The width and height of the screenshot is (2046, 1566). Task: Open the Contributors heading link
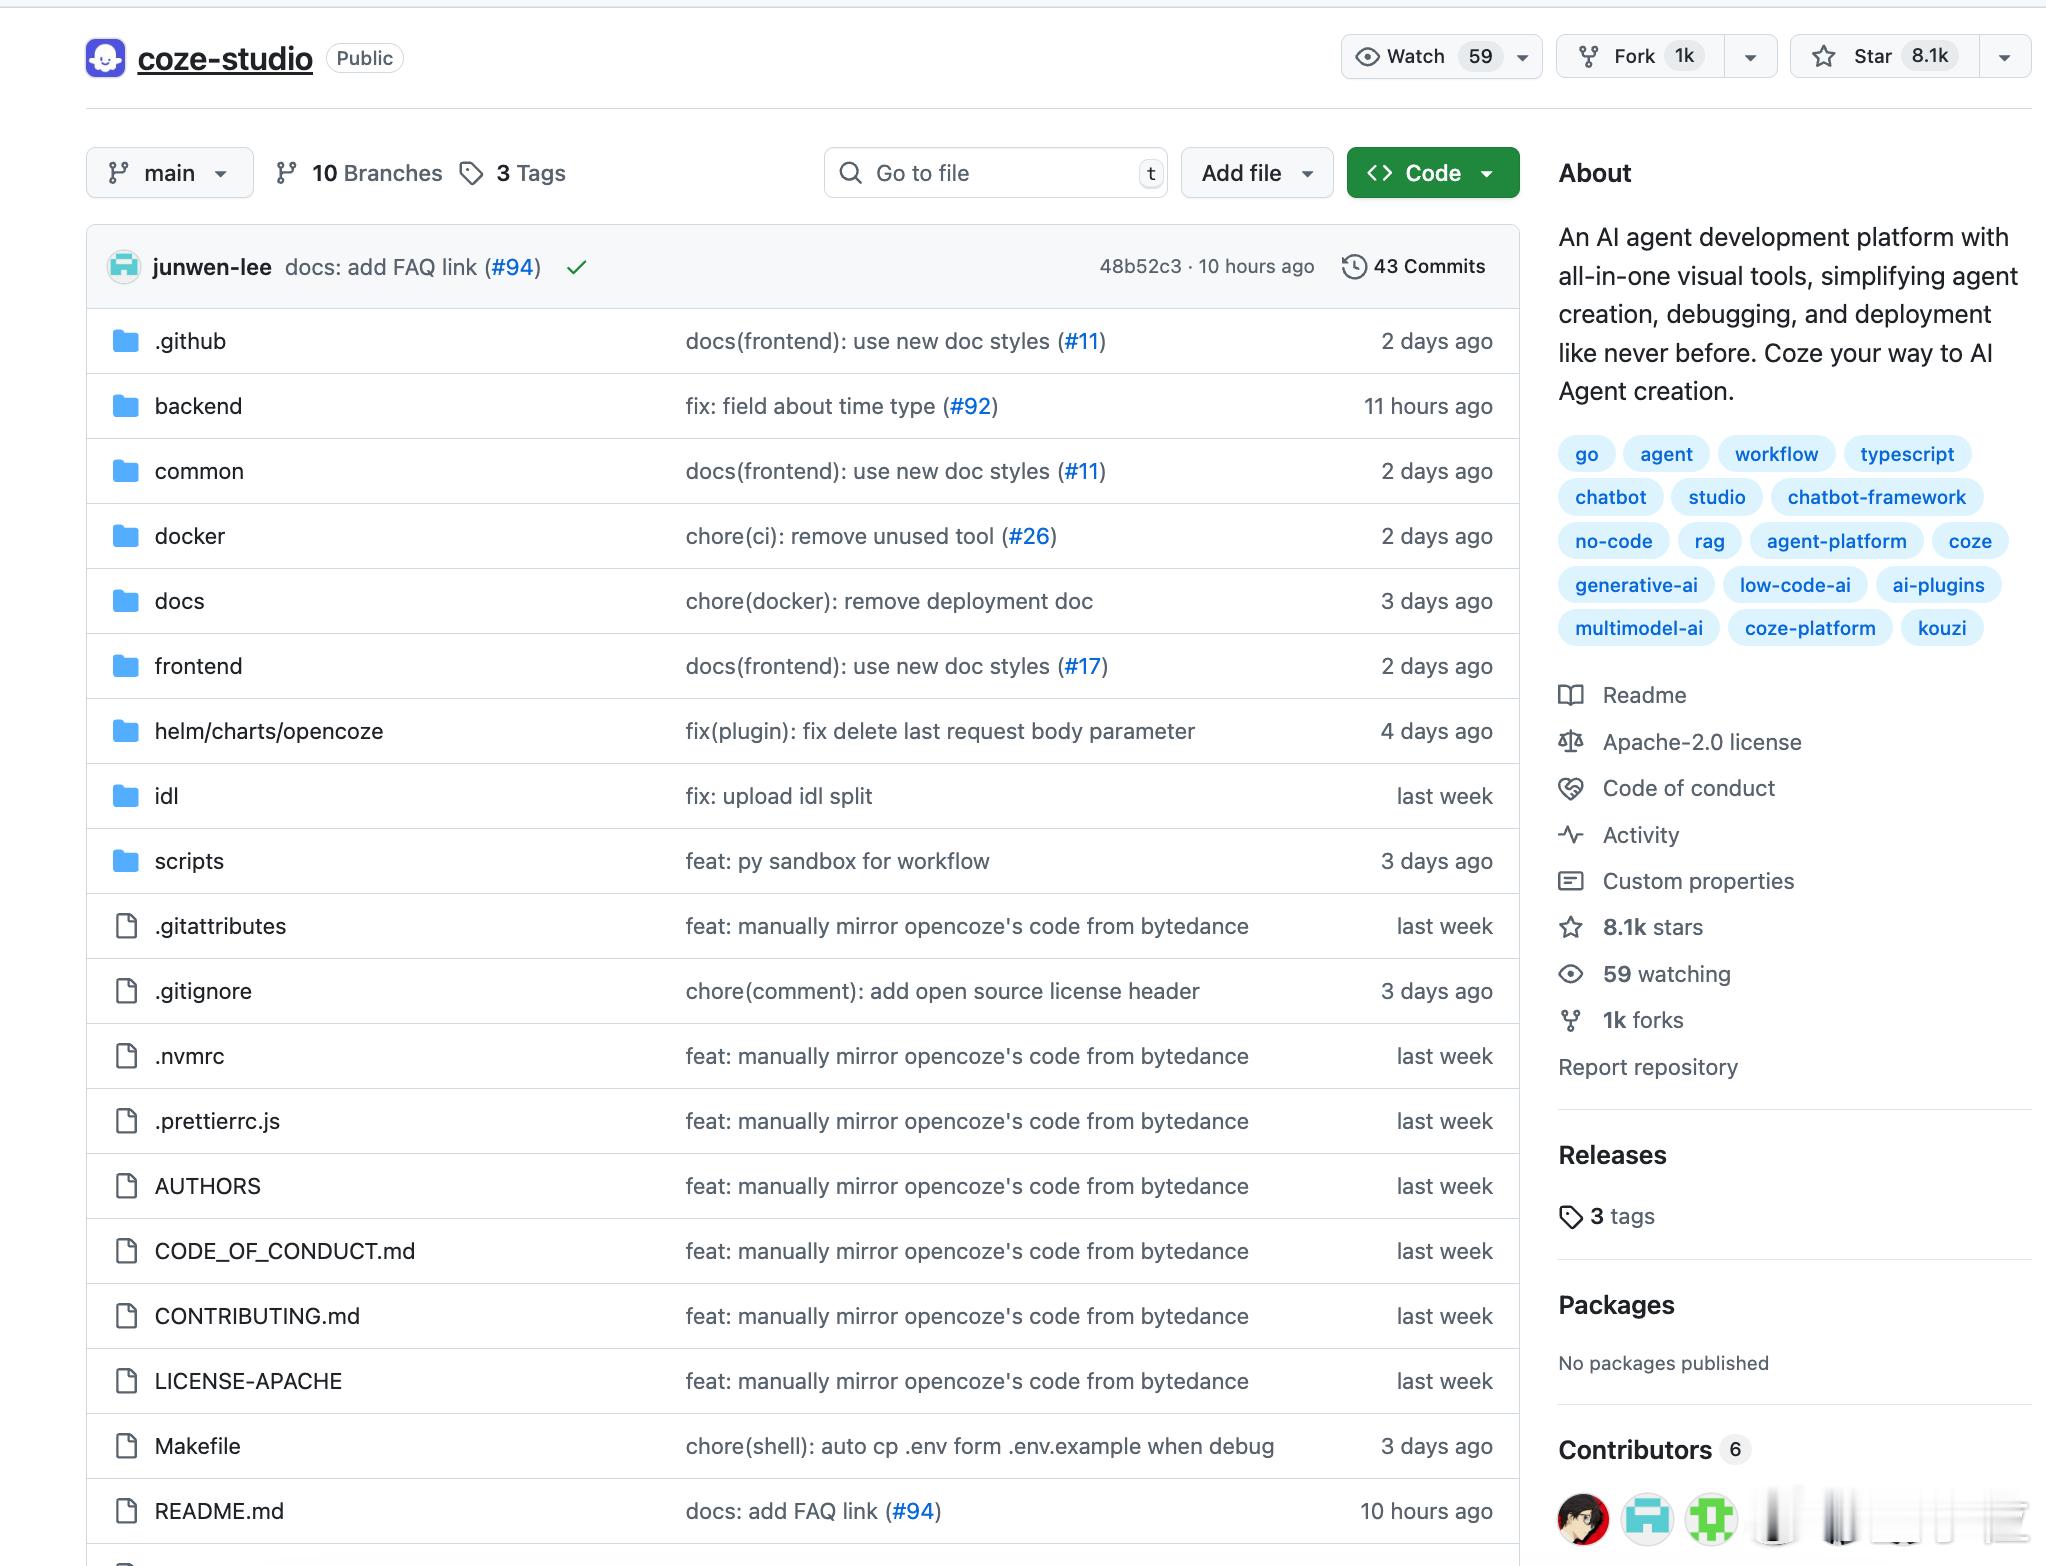[1635, 1450]
